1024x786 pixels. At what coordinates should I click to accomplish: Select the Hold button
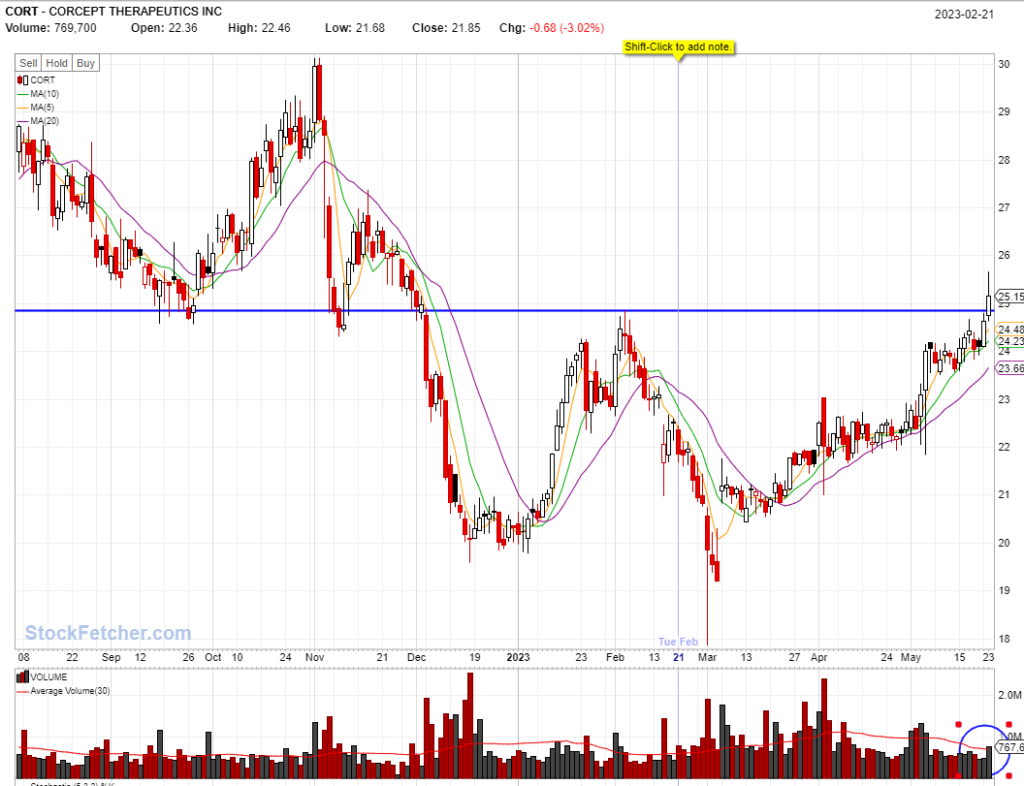[57, 63]
